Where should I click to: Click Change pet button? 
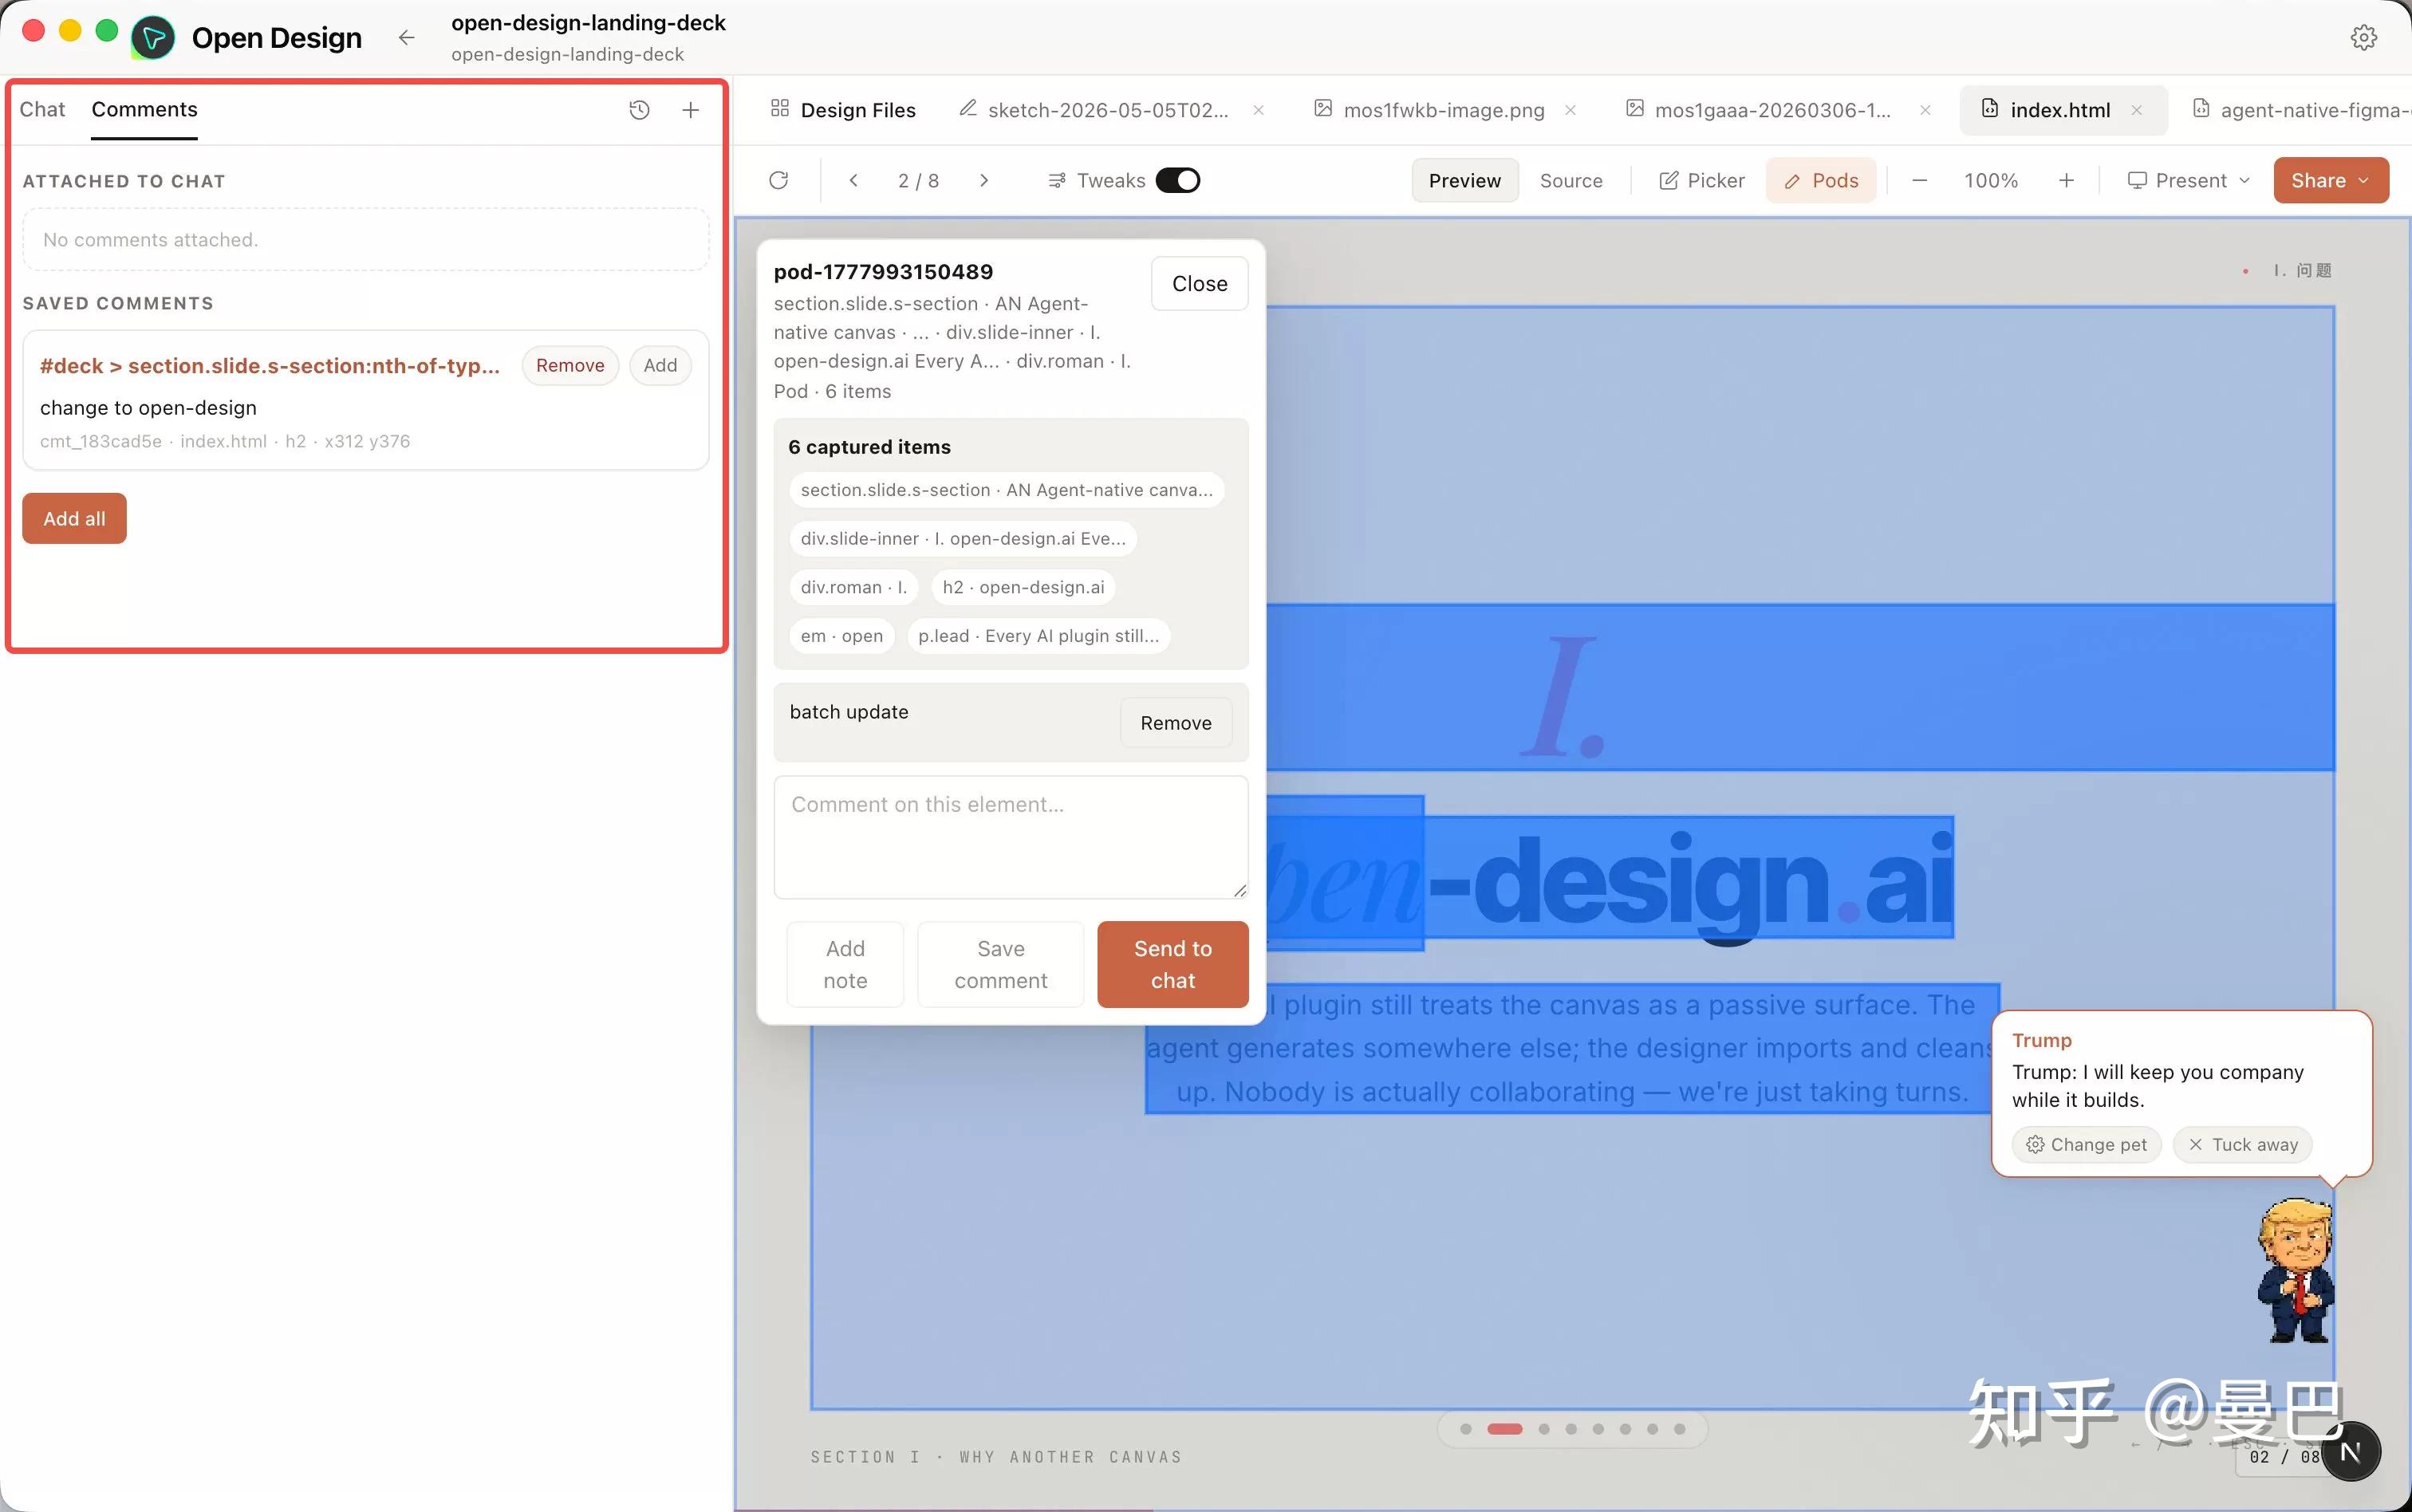click(x=2086, y=1144)
